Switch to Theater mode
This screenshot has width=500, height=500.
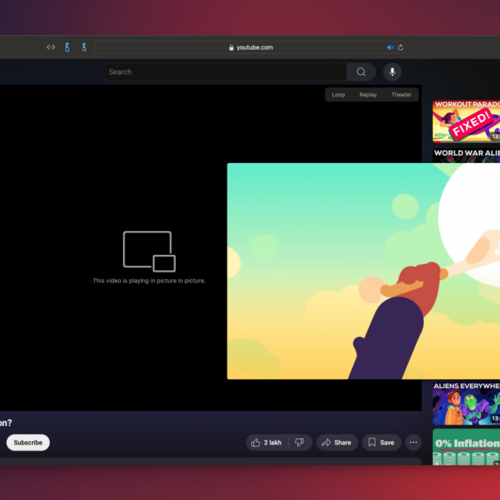[x=401, y=95]
